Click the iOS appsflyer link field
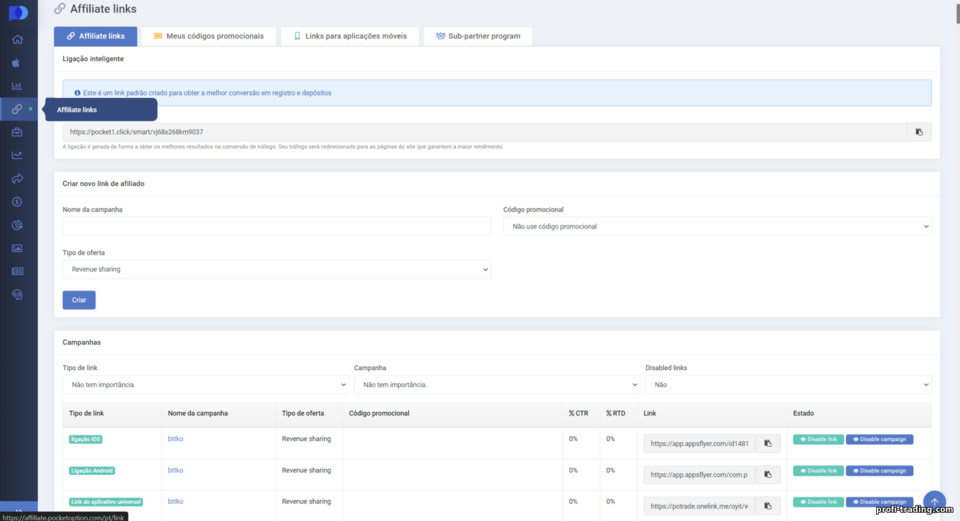This screenshot has width=960, height=521. pyautogui.click(x=699, y=443)
